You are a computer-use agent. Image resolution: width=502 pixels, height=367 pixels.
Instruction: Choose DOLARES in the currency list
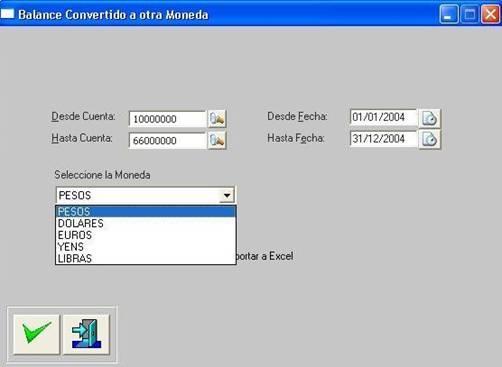[146, 223]
